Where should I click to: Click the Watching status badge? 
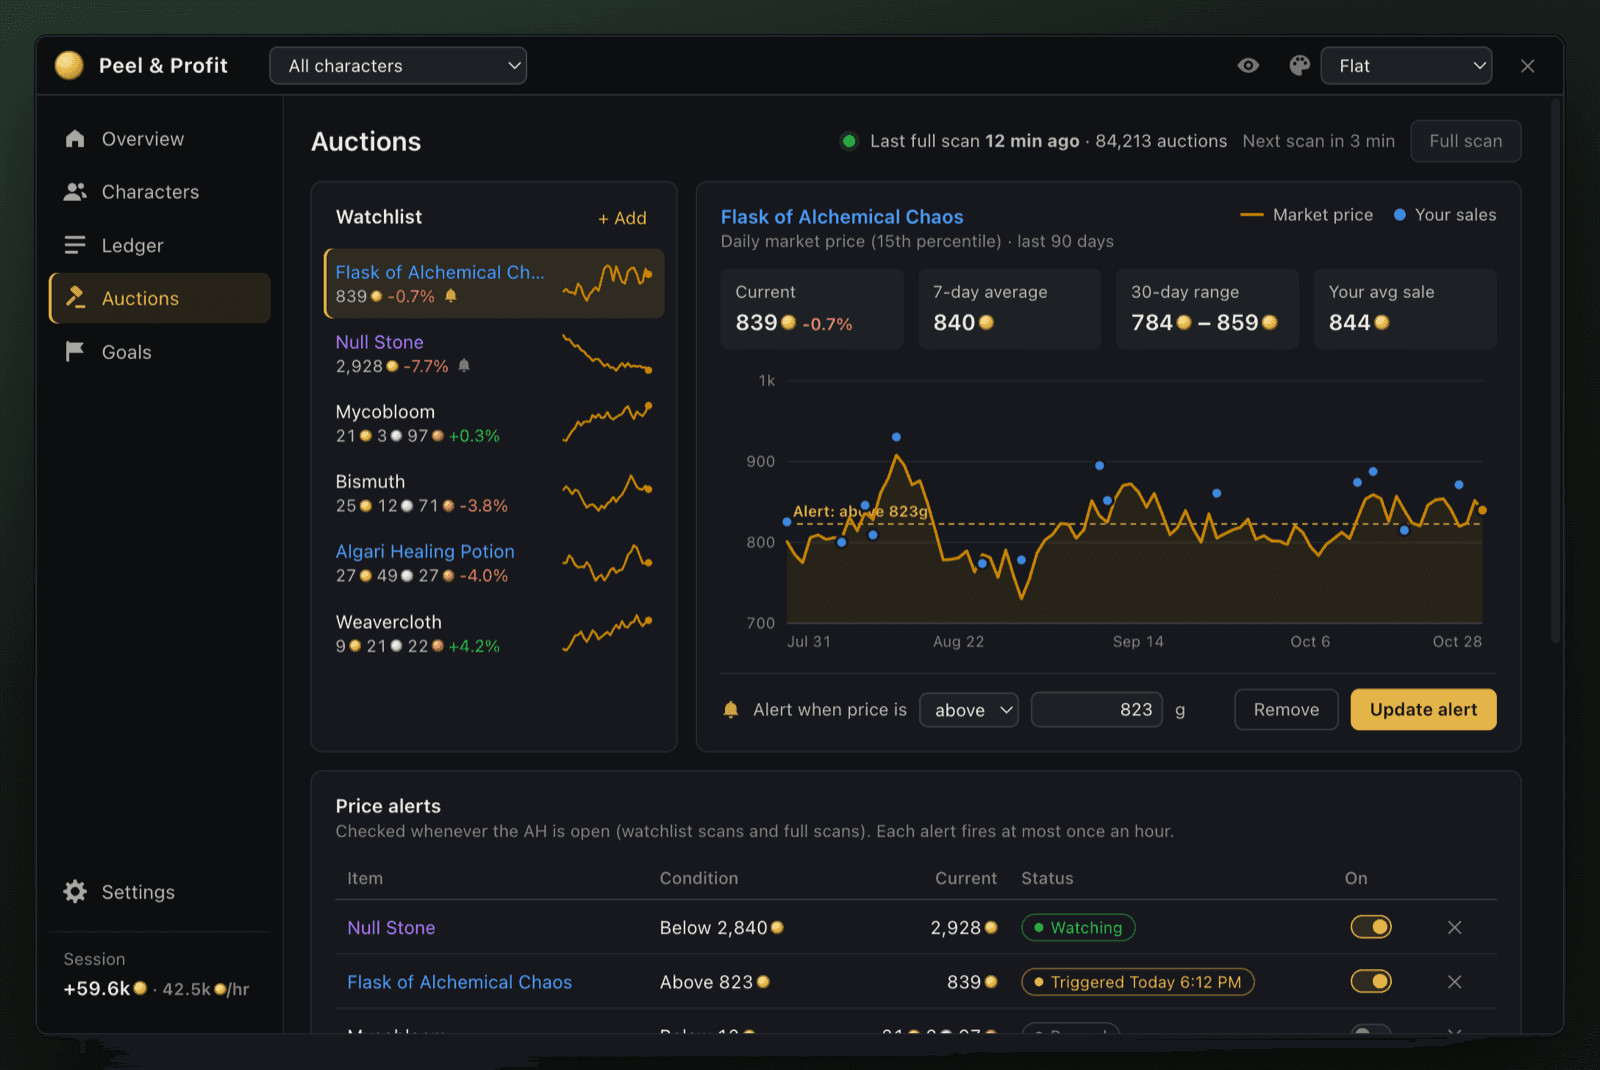(x=1078, y=928)
